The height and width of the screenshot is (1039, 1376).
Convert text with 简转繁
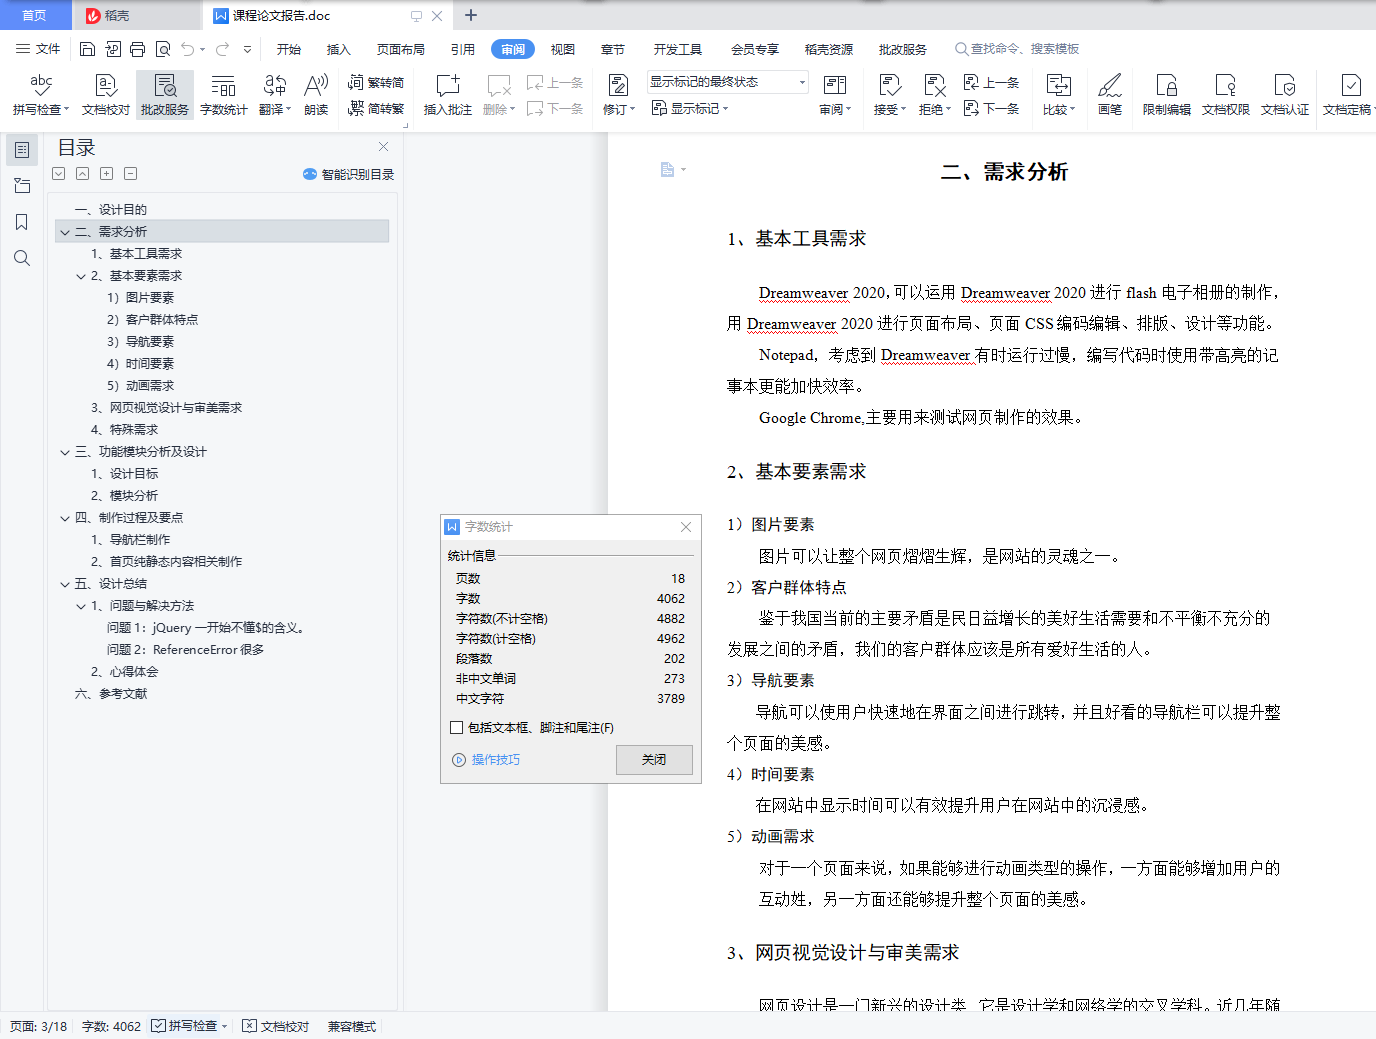click(x=376, y=109)
